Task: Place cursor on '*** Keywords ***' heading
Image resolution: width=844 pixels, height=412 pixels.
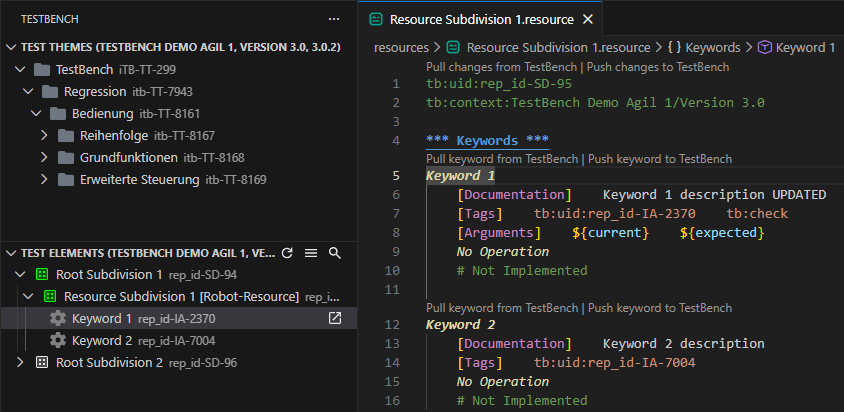Action: click(487, 141)
